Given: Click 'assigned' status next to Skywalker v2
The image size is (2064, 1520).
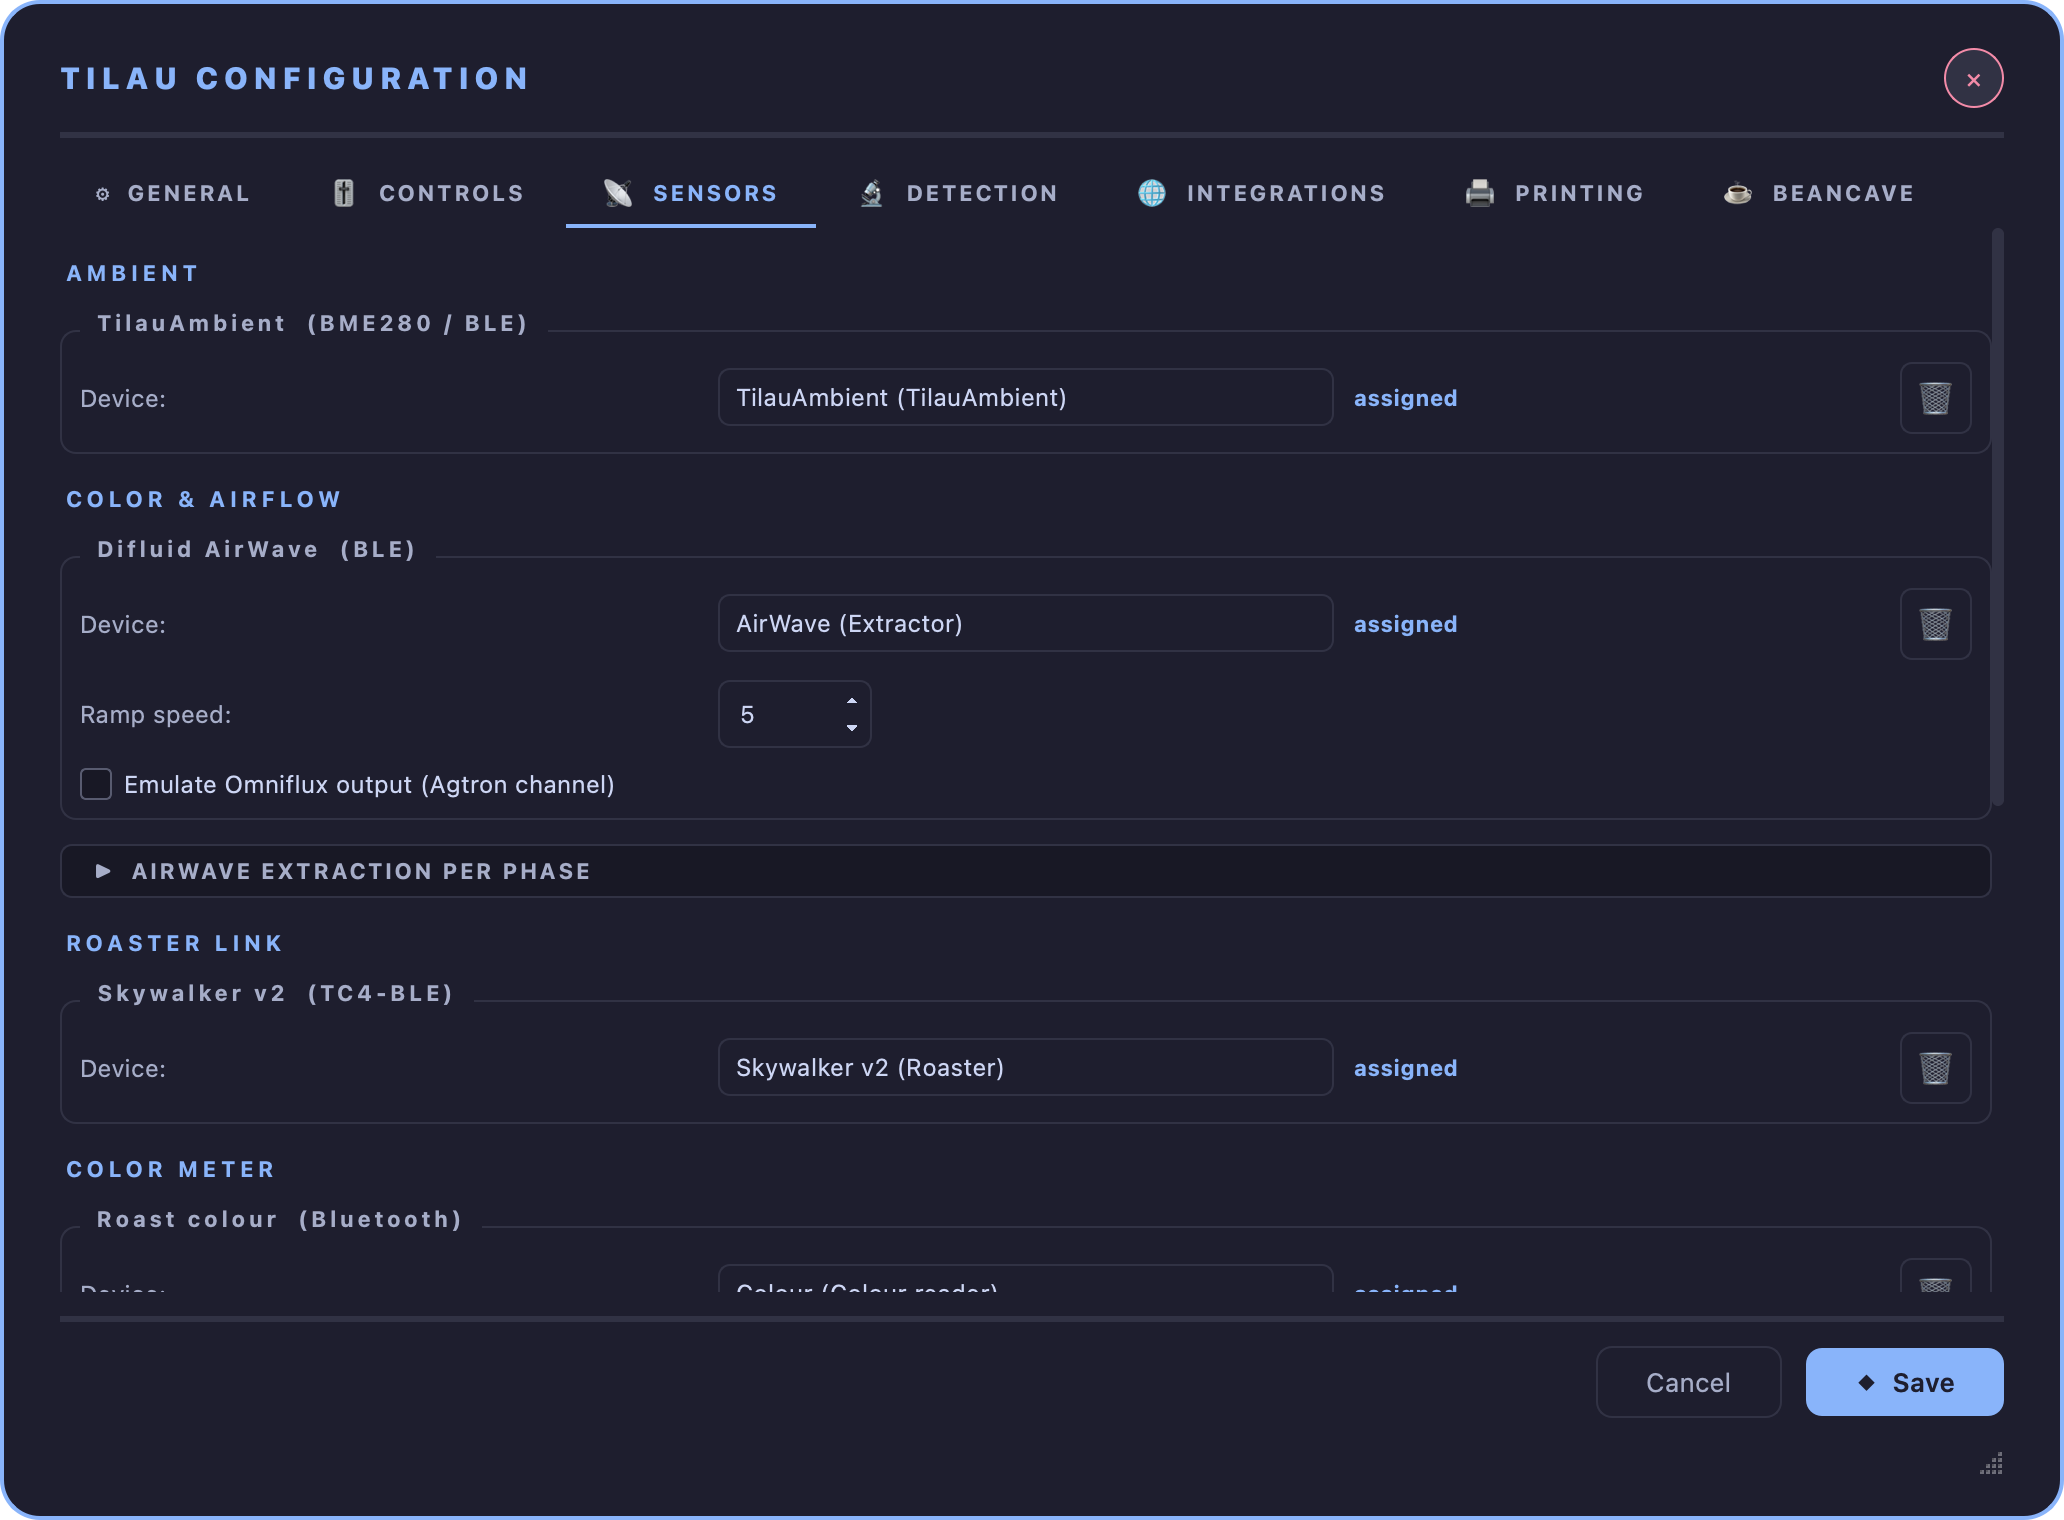Looking at the screenshot, I should pyautogui.click(x=1405, y=1068).
